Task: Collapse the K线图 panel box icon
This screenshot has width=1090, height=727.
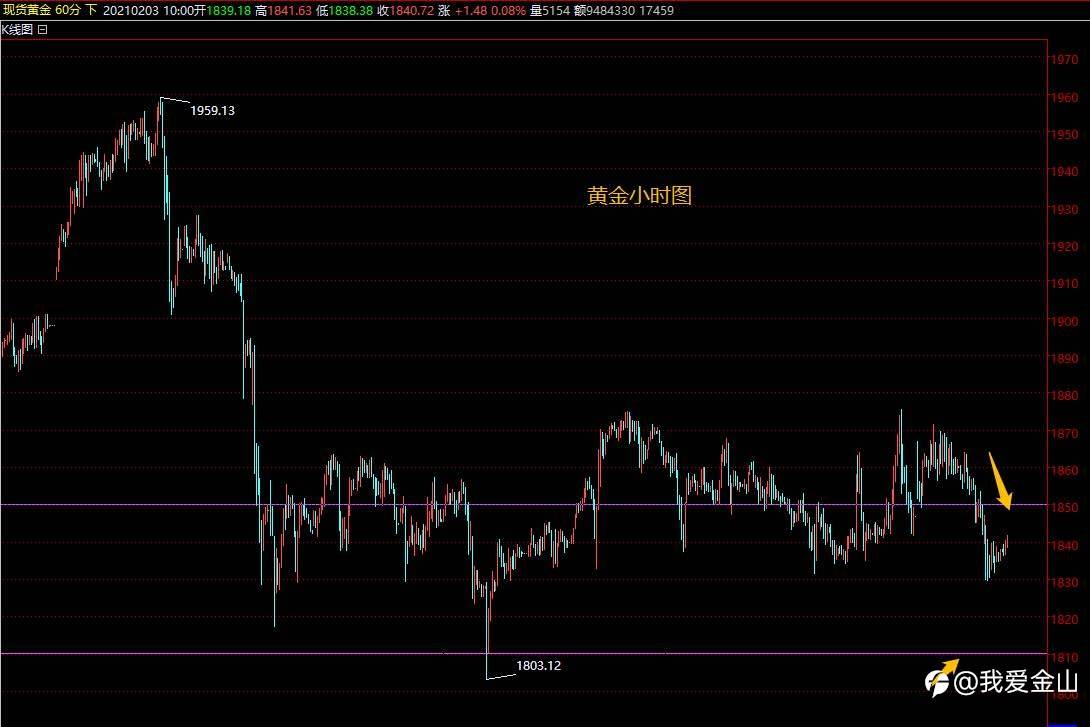Action: point(42,30)
